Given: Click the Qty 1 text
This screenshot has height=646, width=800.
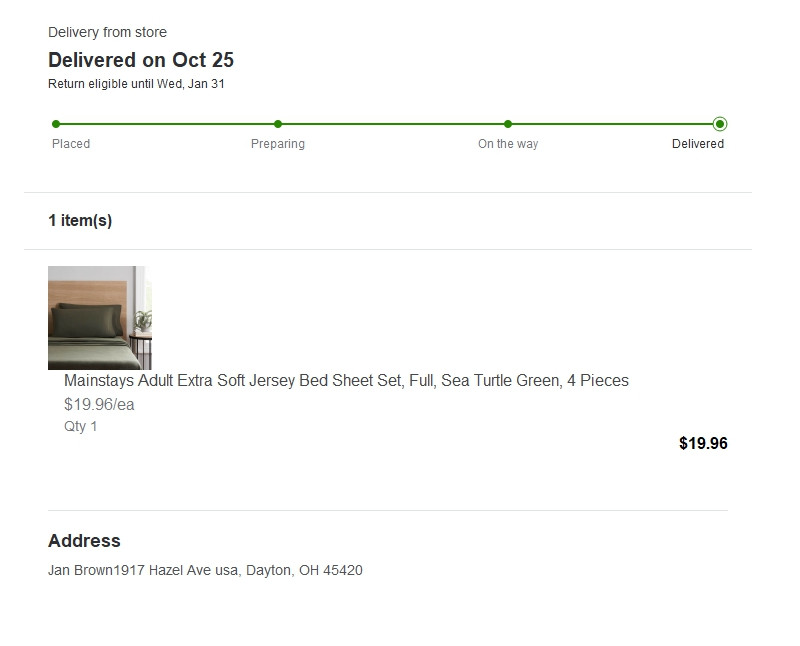Looking at the screenshot, I should click(x=80, y=426).
